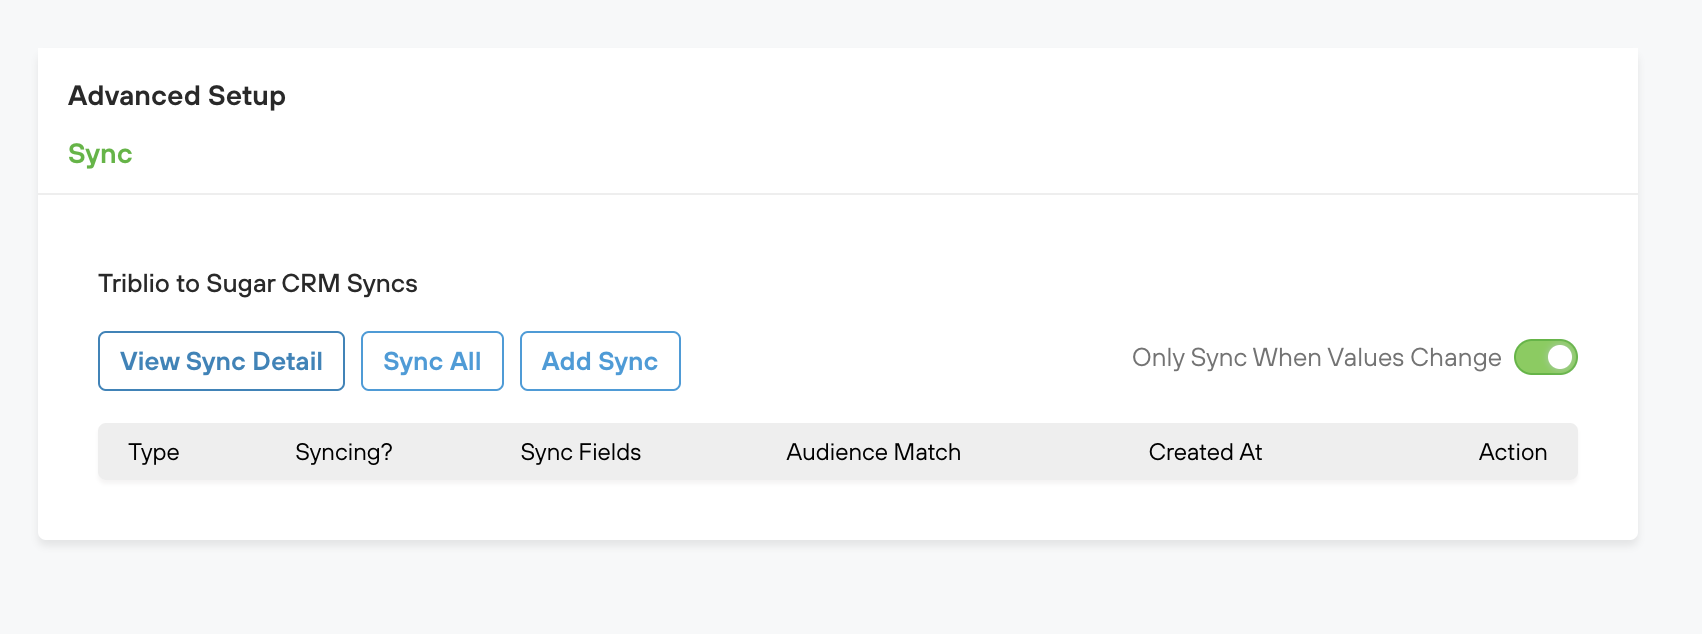Click the Triblio to Sugar CRM Syncs title
1702x634 pixels.
tap(258, 284)
